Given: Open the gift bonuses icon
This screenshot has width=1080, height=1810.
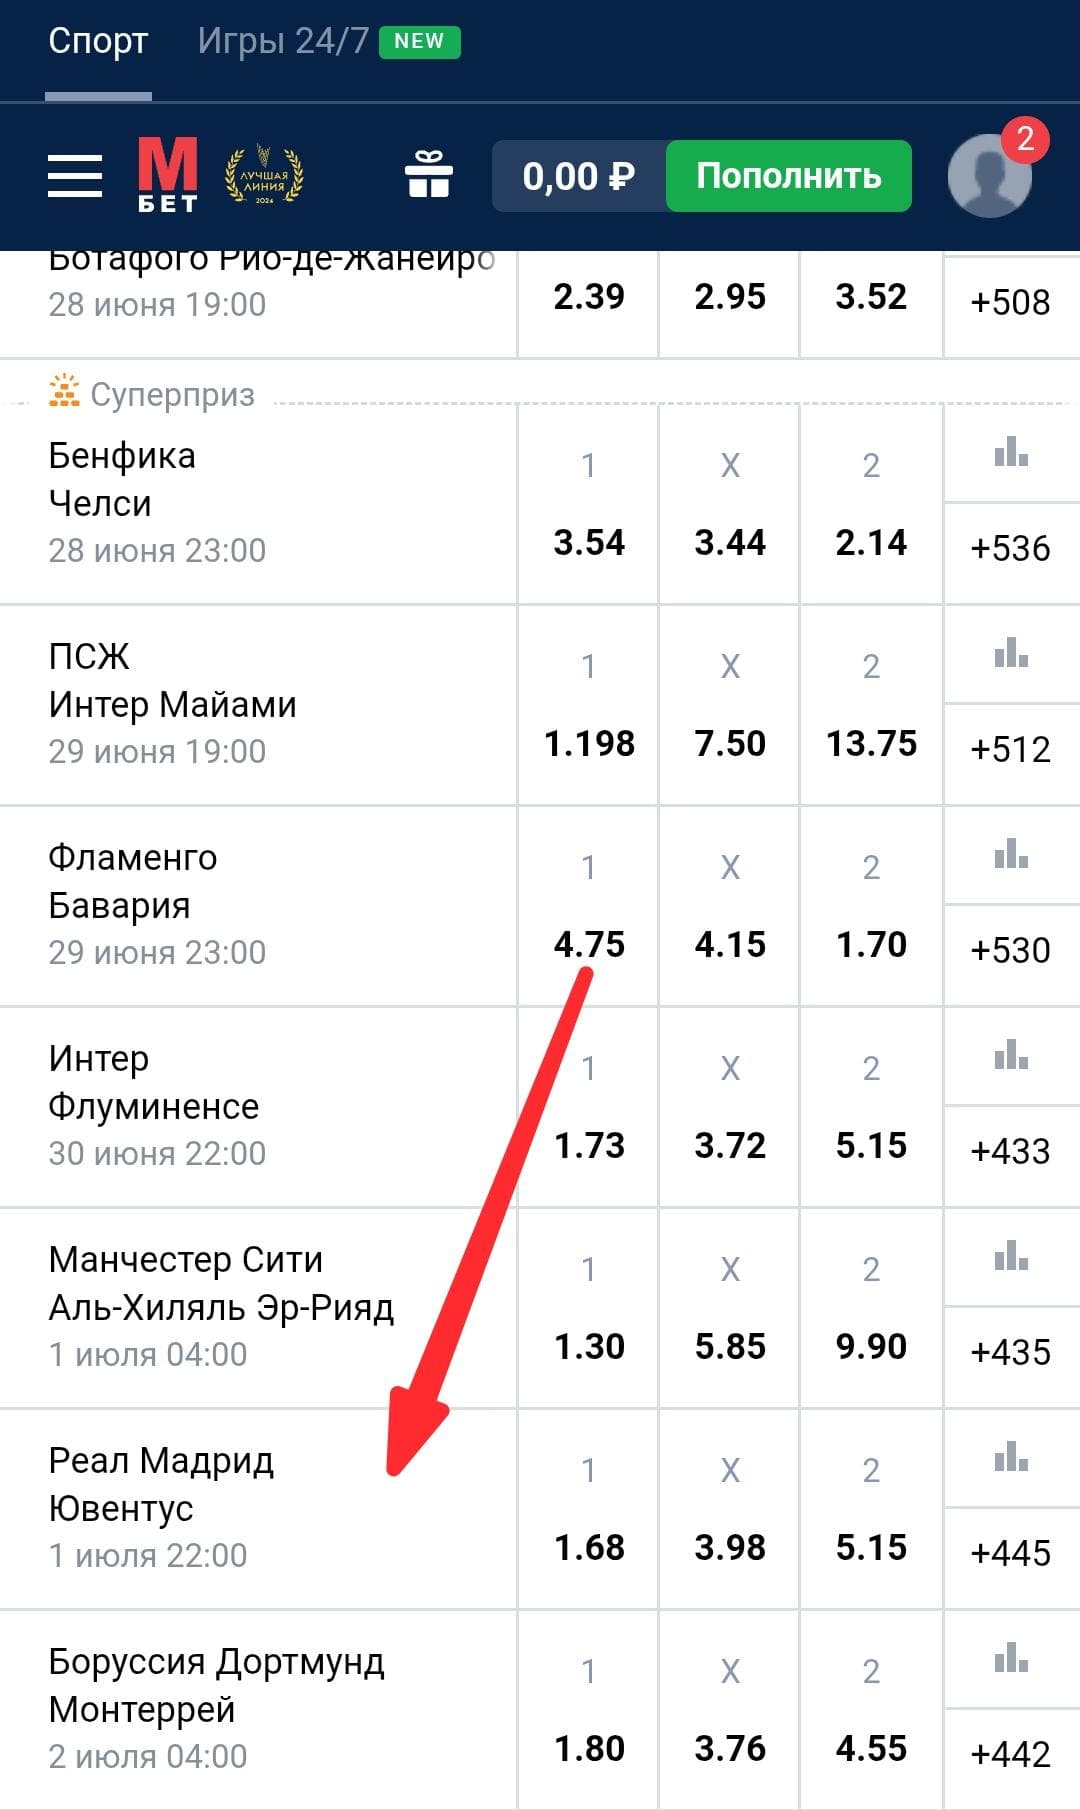Looking at the screenshot, I should coord(429,174).
